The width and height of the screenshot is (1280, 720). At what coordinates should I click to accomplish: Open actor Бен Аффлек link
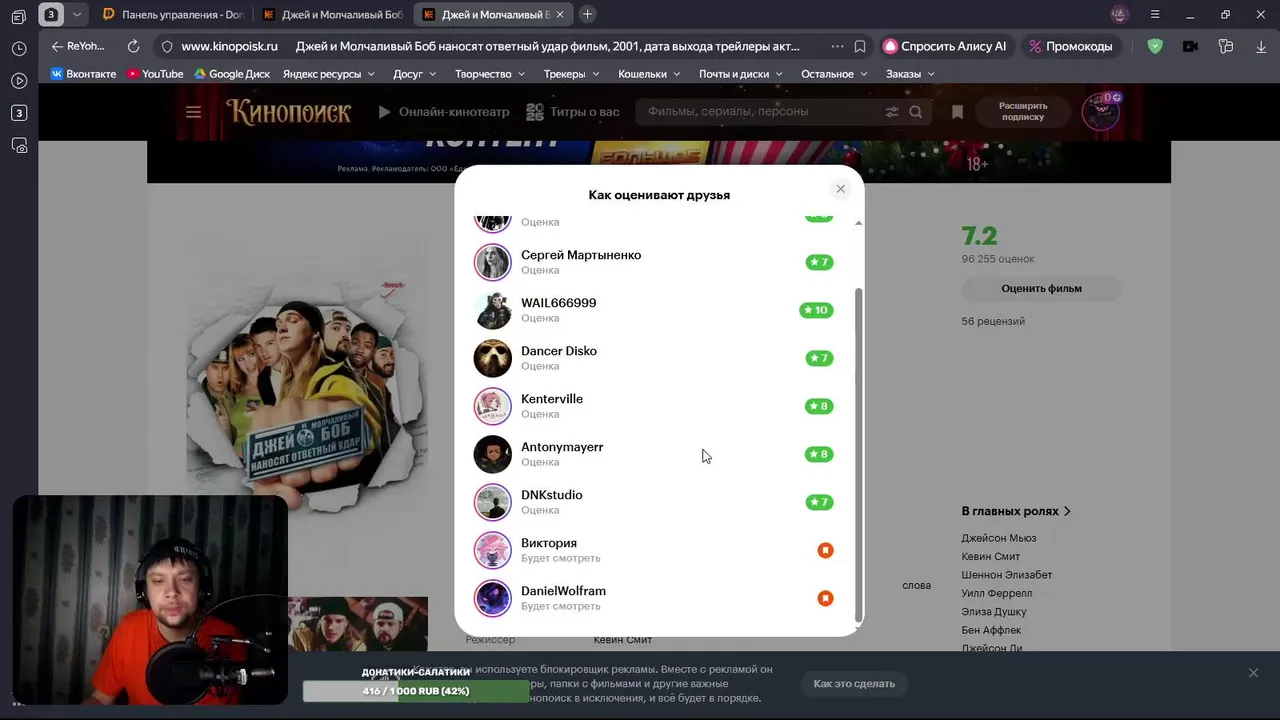(x=992, y=630)
